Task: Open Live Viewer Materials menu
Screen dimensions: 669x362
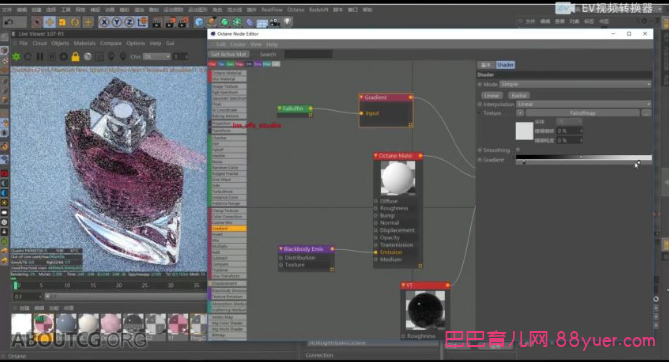Action: 84,43
